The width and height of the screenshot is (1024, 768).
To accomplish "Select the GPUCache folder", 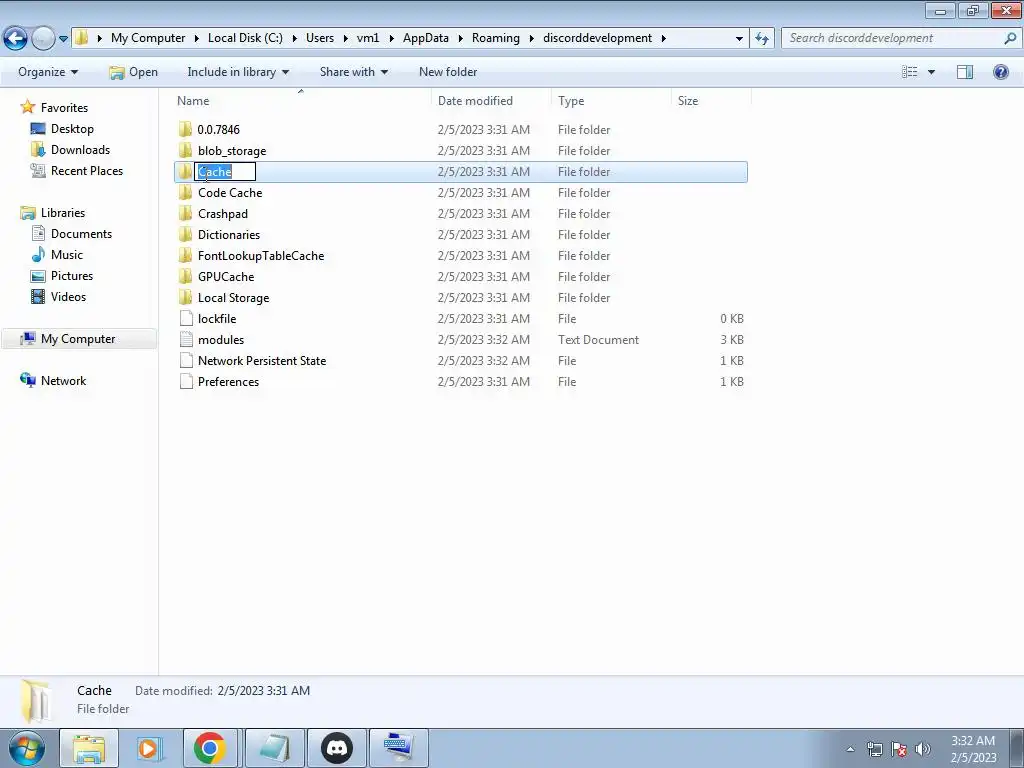I will coord(226,277).
